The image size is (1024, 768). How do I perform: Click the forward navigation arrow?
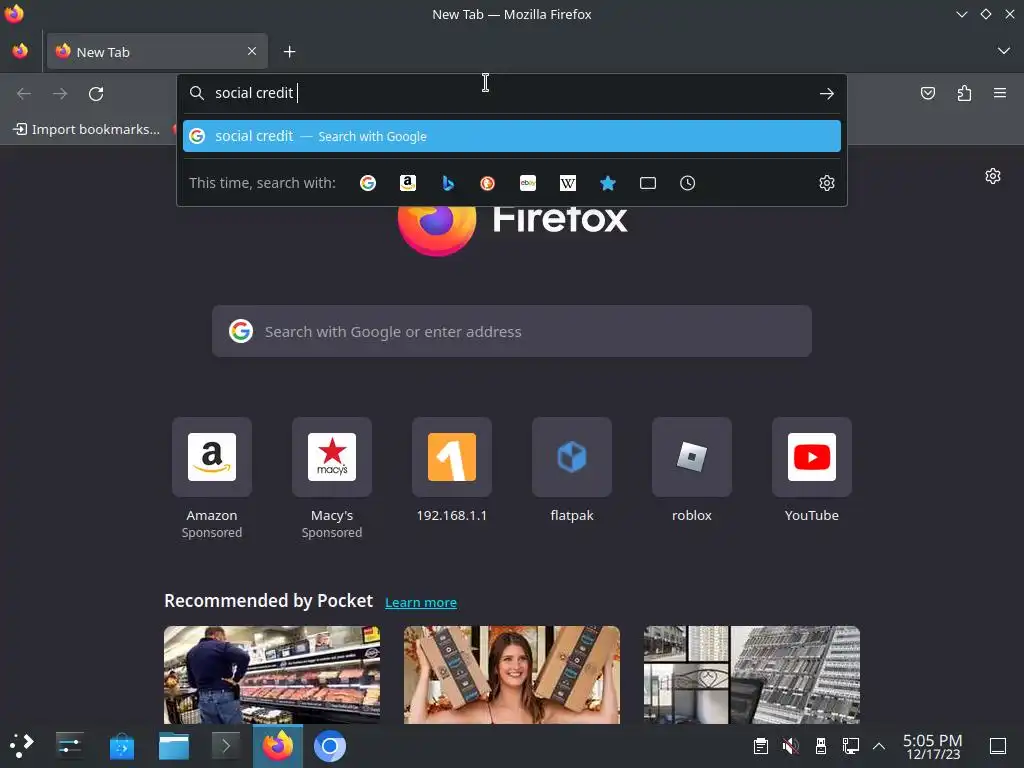(60, 93)
